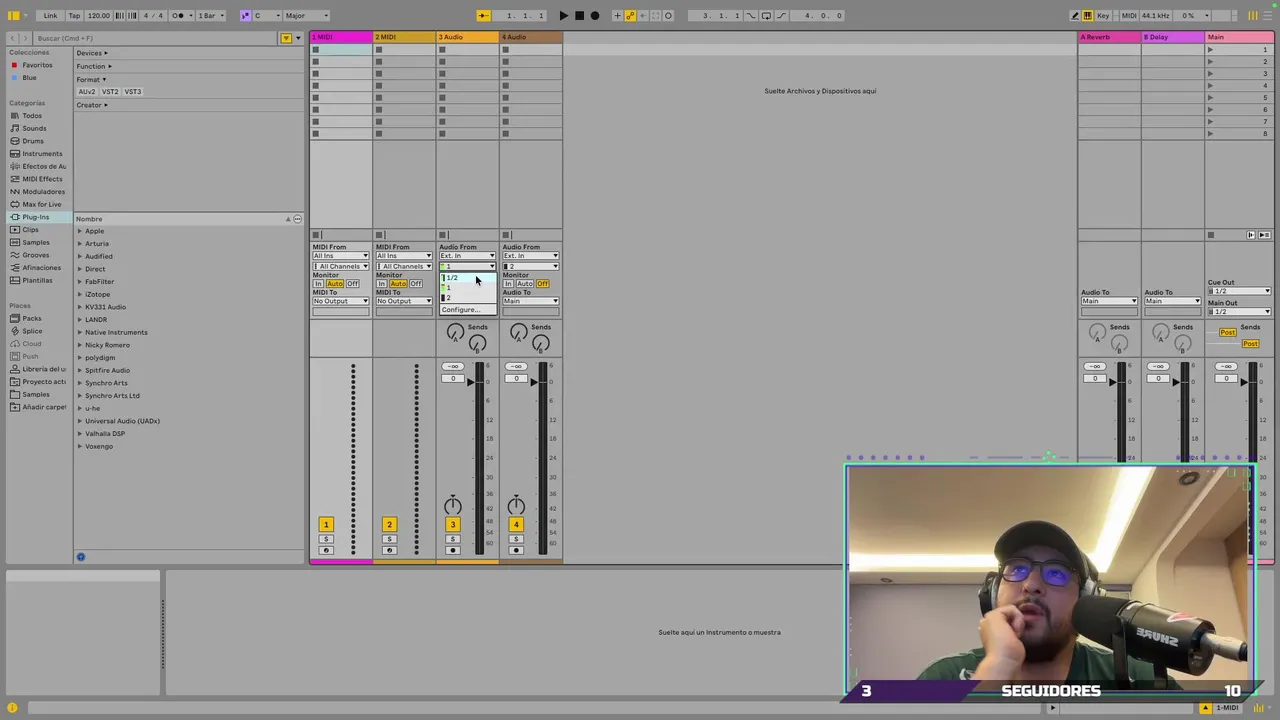Toggle the track activator 3 on 3 Audio
The height and width of the screenshot is (720, 1280).
tap(452, 524)
